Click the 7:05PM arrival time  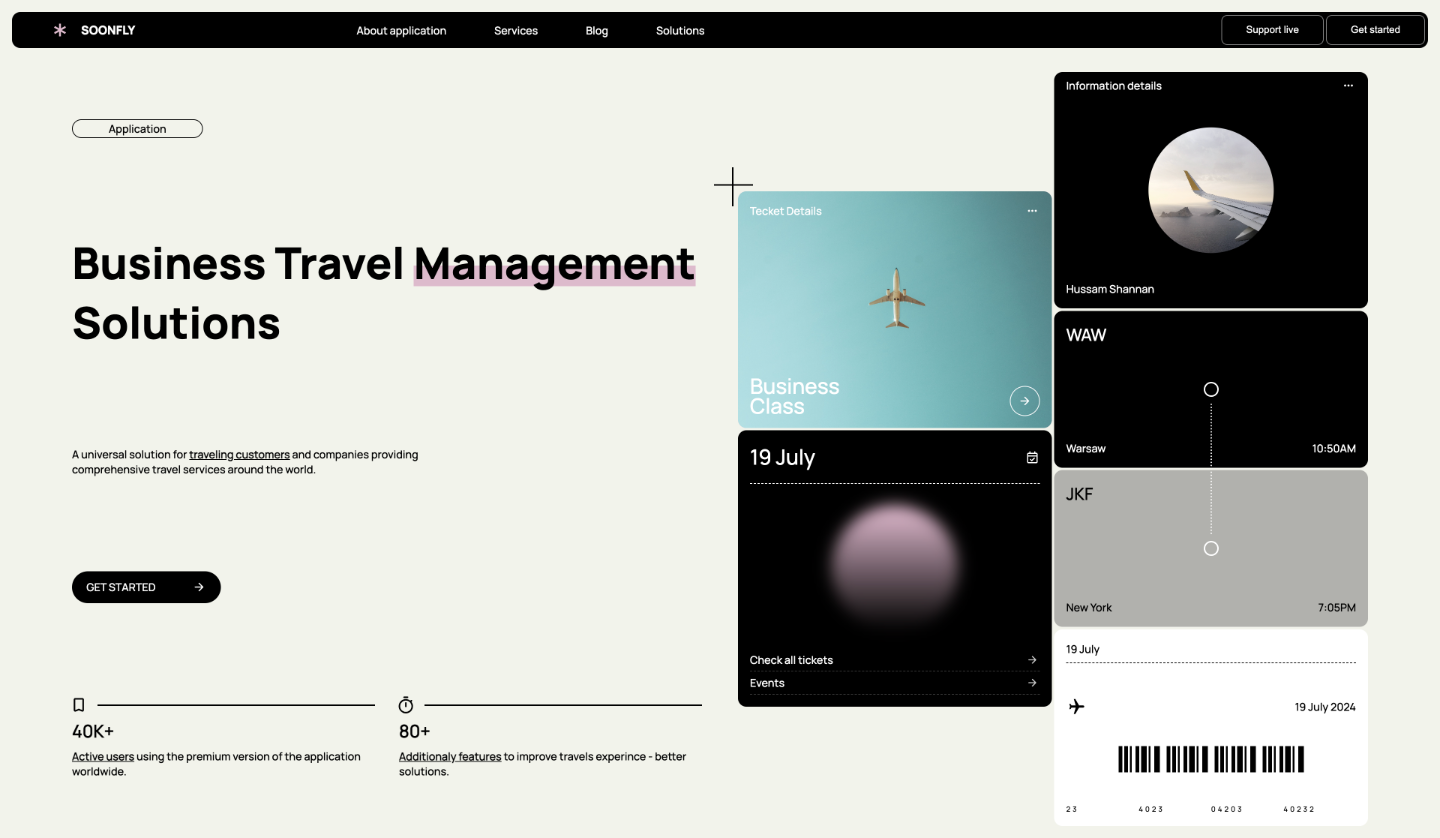pyautogui.click(x=1337, y=608)
